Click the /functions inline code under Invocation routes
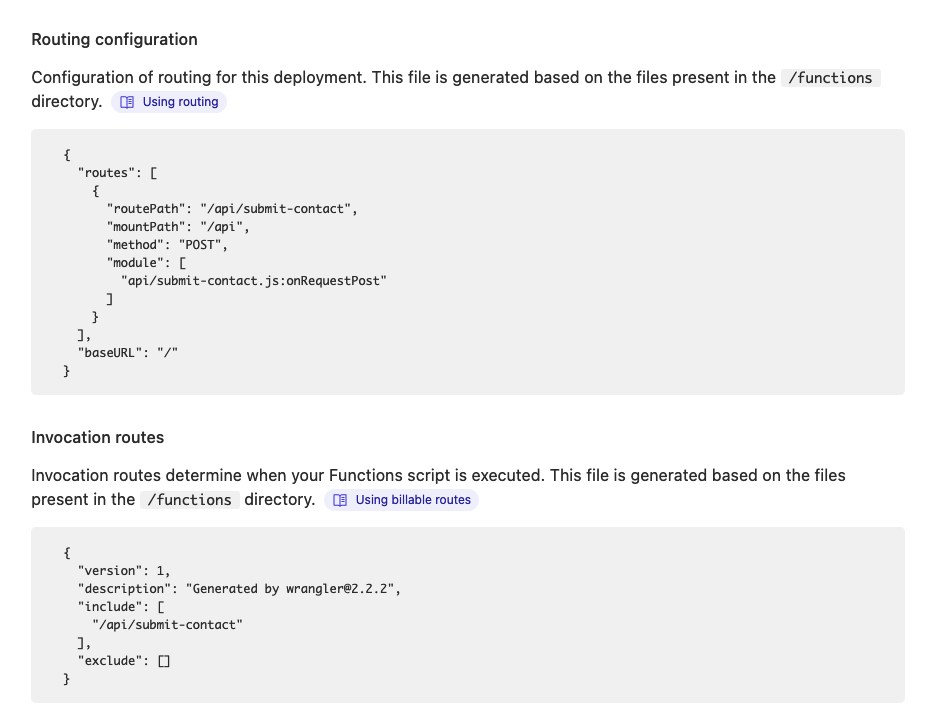 pyautogui.click(x=189, y=499)
